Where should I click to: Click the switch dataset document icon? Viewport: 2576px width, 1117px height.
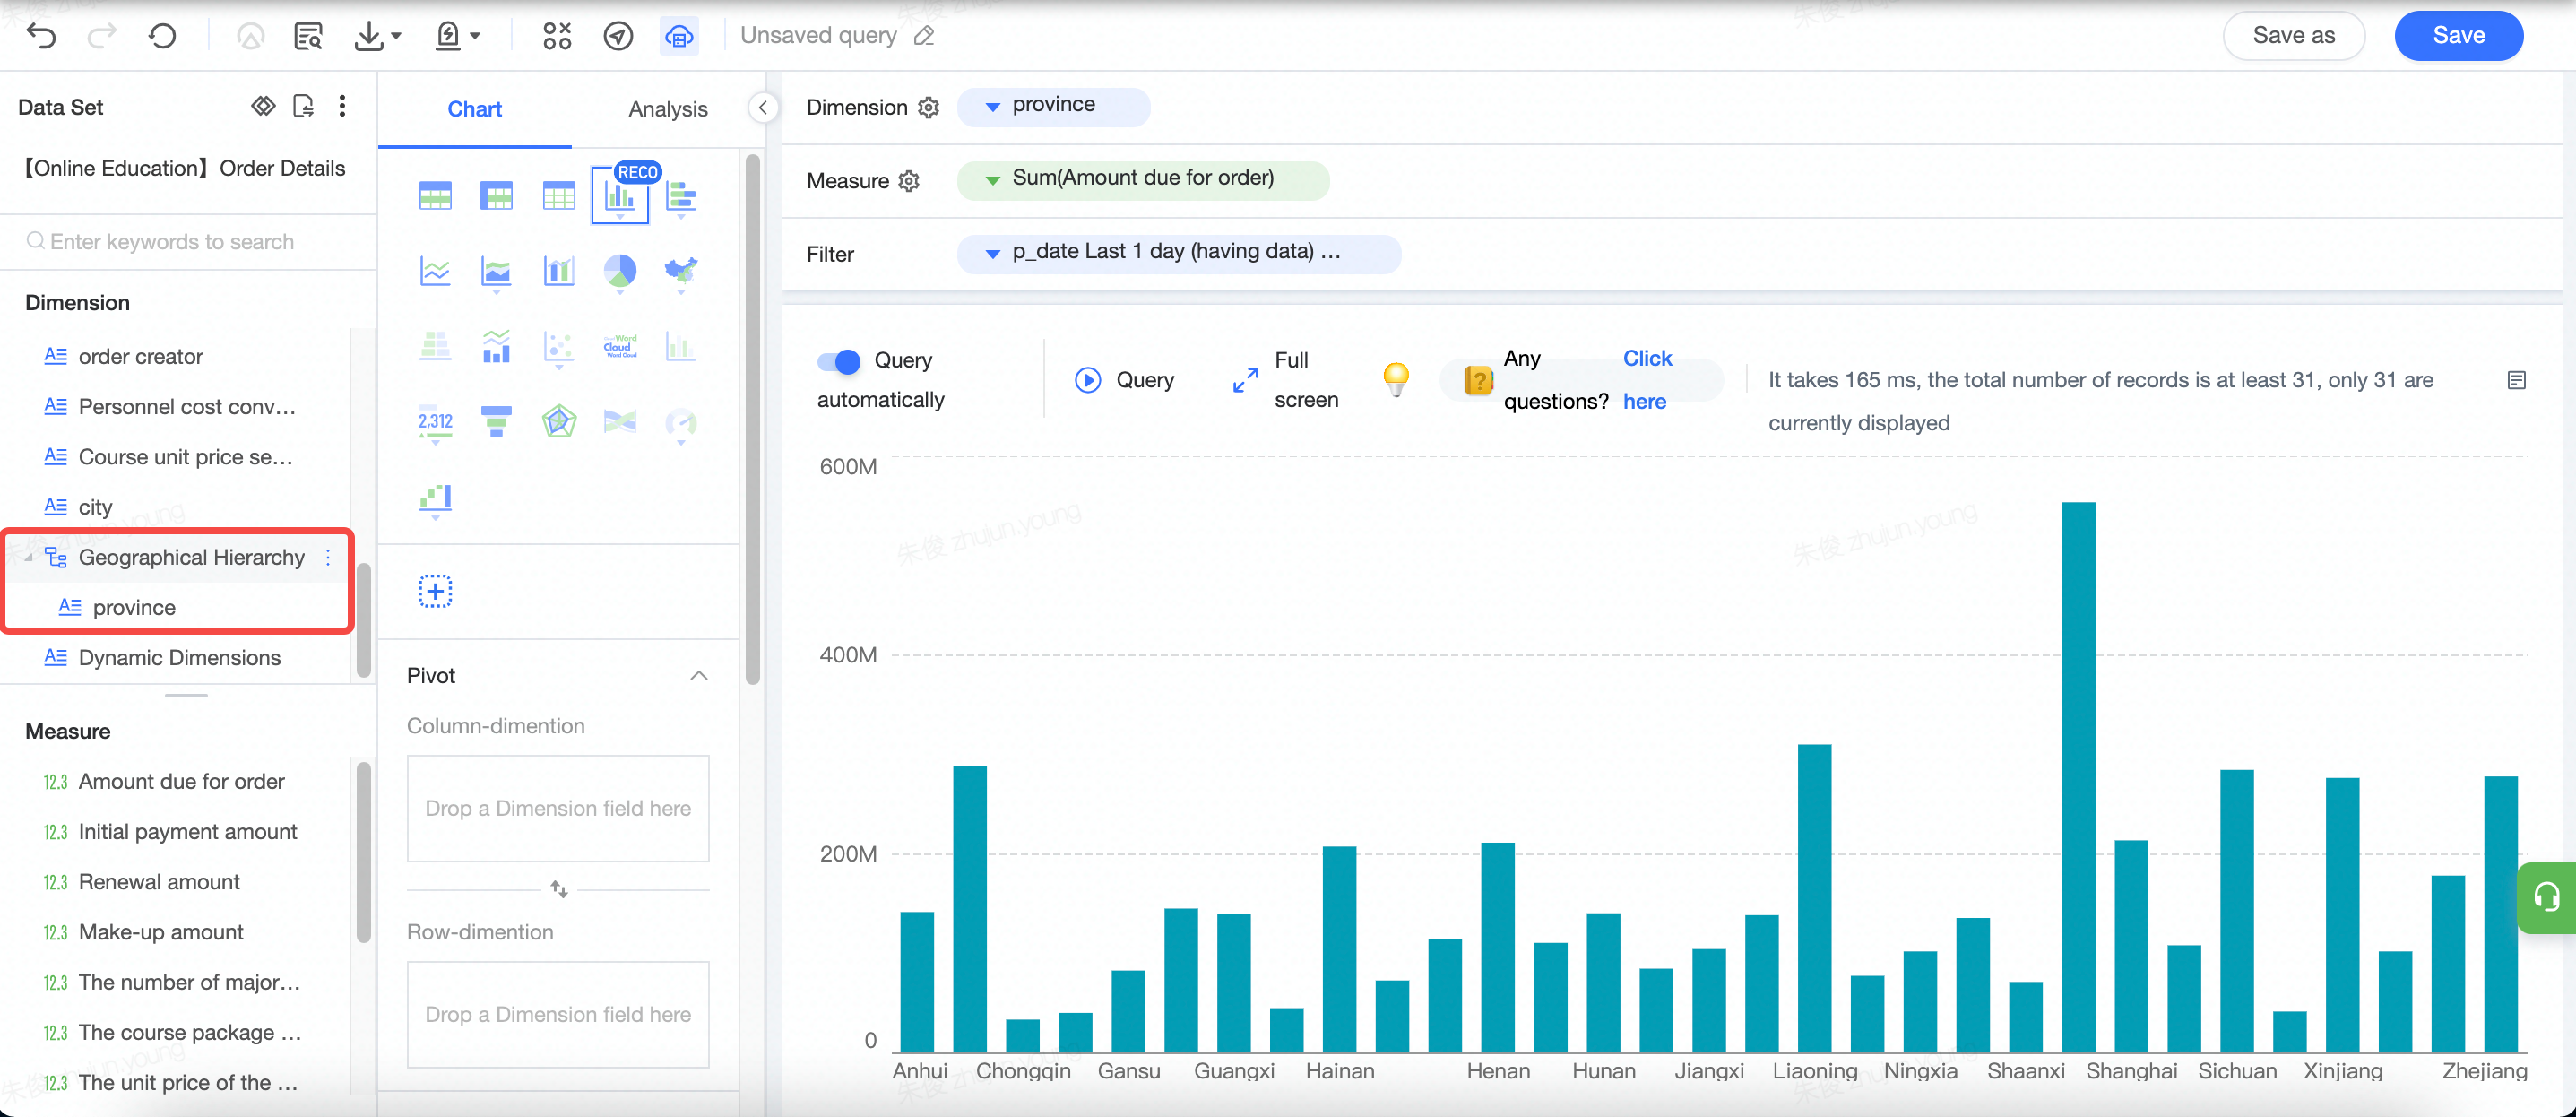point(303,106)
